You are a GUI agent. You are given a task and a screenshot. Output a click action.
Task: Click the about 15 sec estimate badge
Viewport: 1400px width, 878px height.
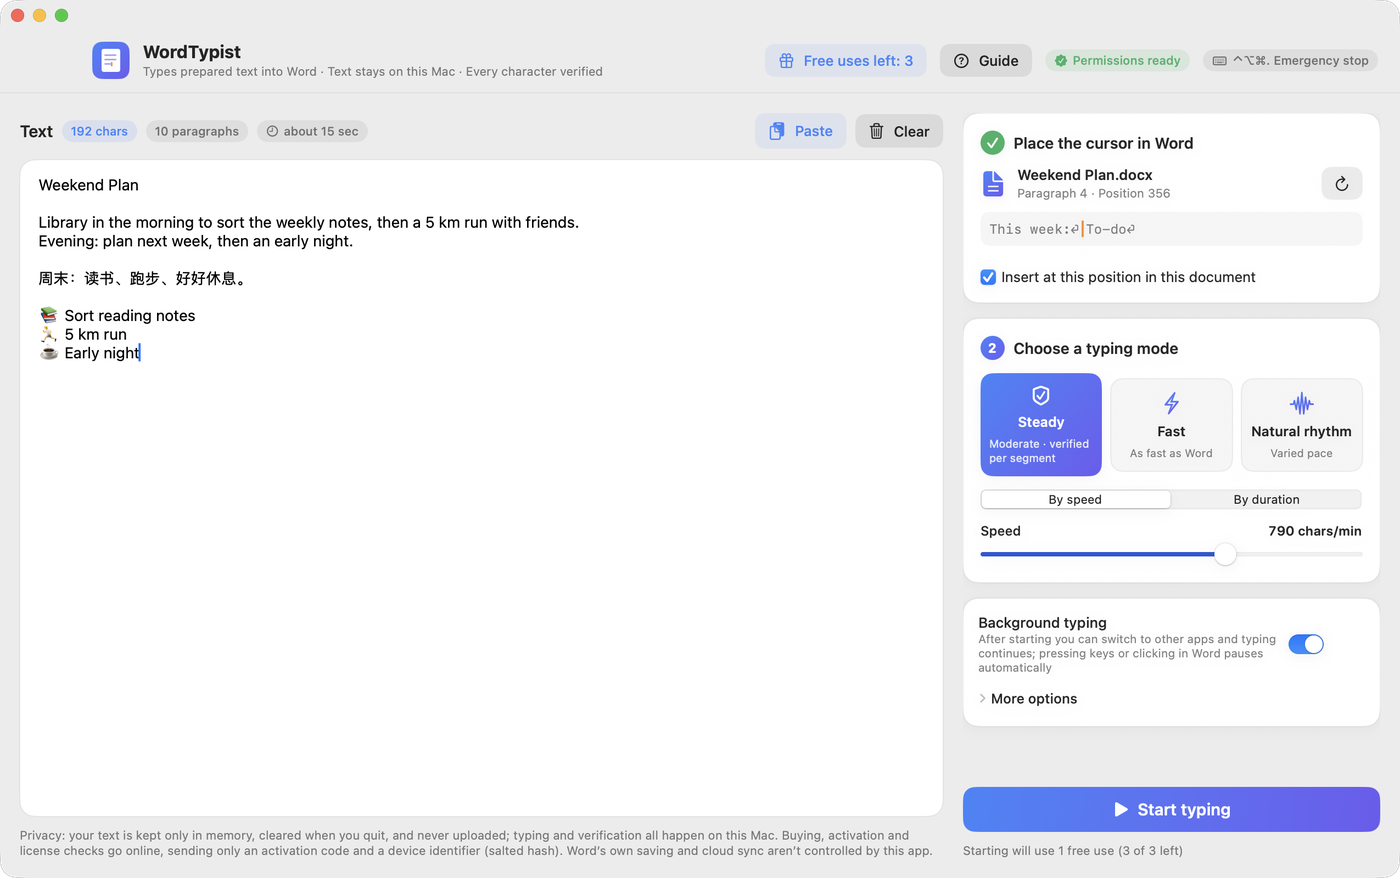click(x=312, y=131)
